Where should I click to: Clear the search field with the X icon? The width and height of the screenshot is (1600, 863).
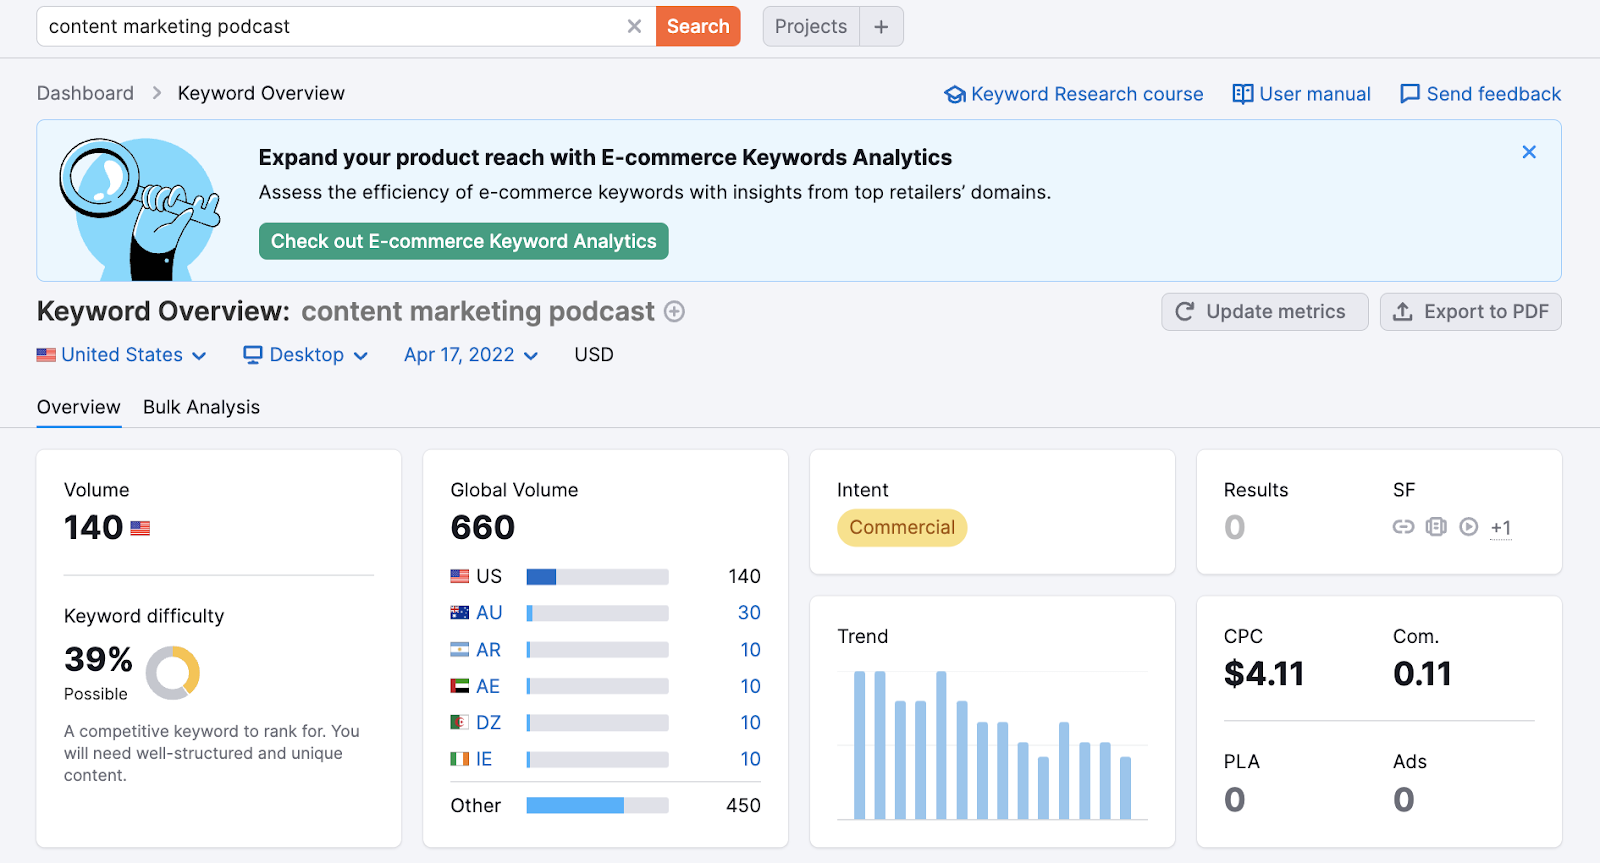(x=634, y=27)
